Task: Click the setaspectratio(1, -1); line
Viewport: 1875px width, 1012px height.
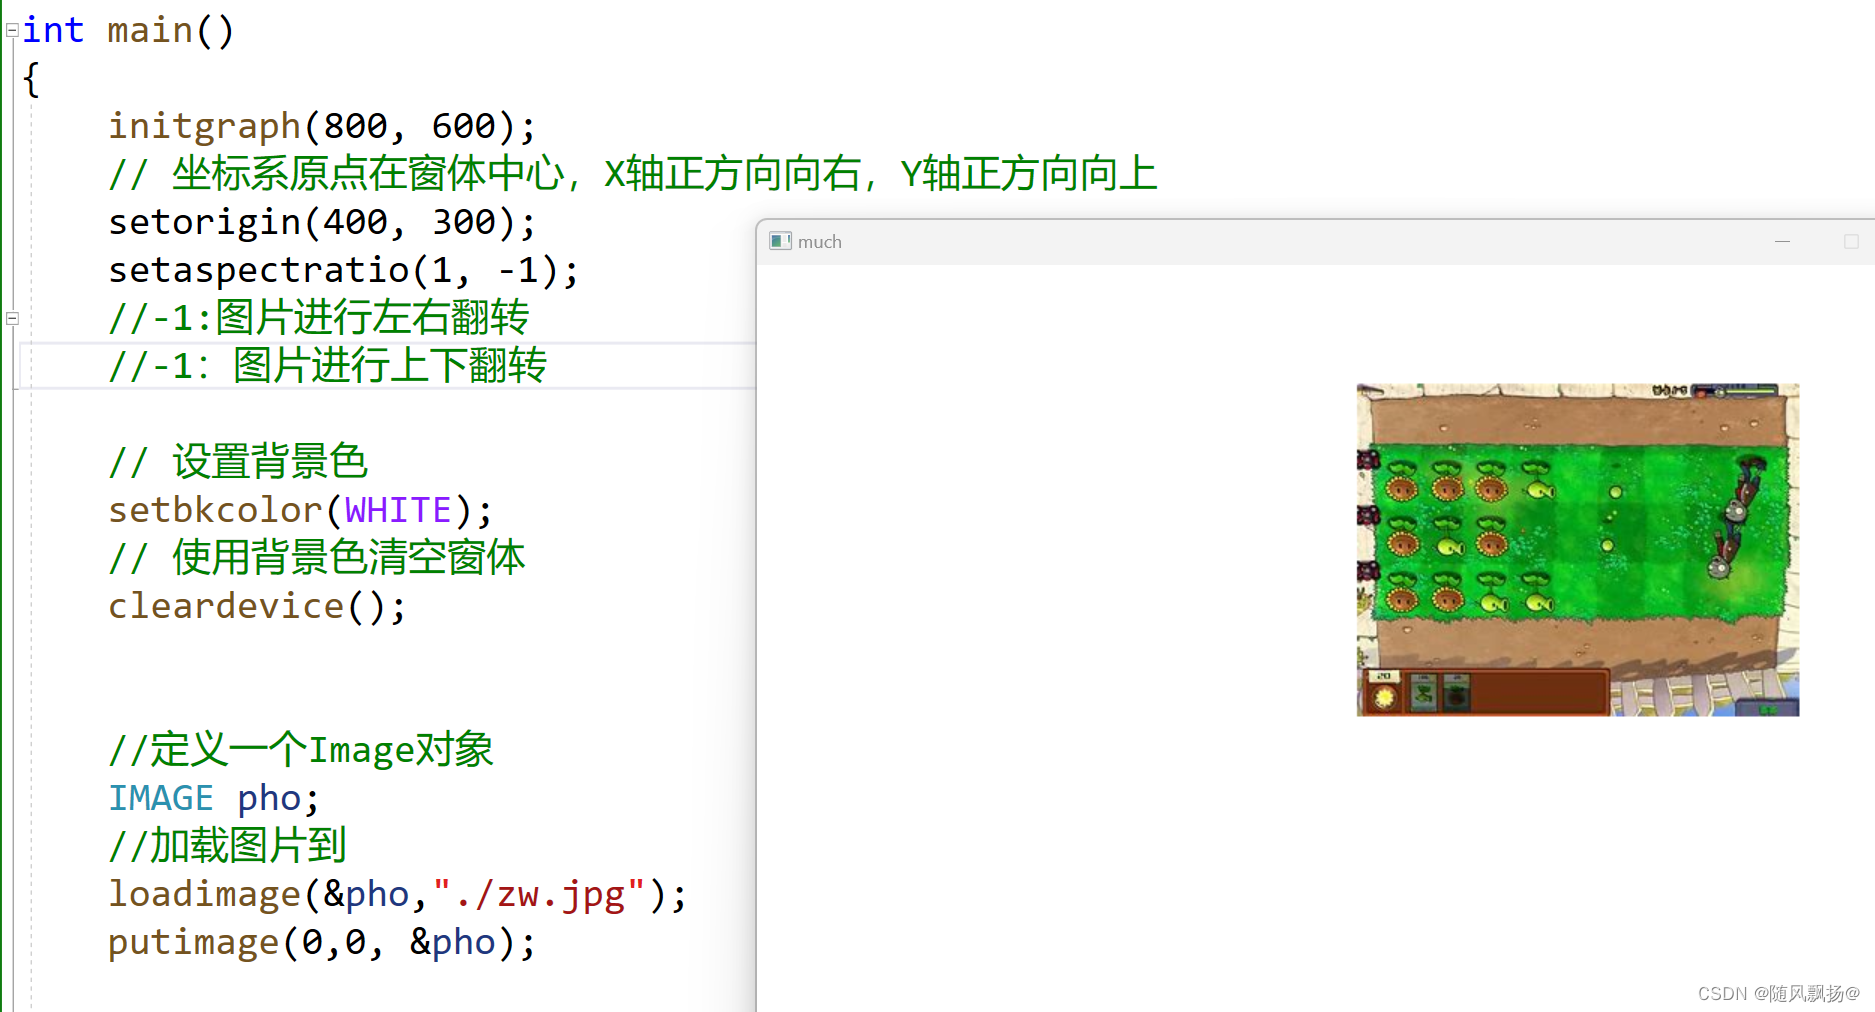Action: pos(343,270)
